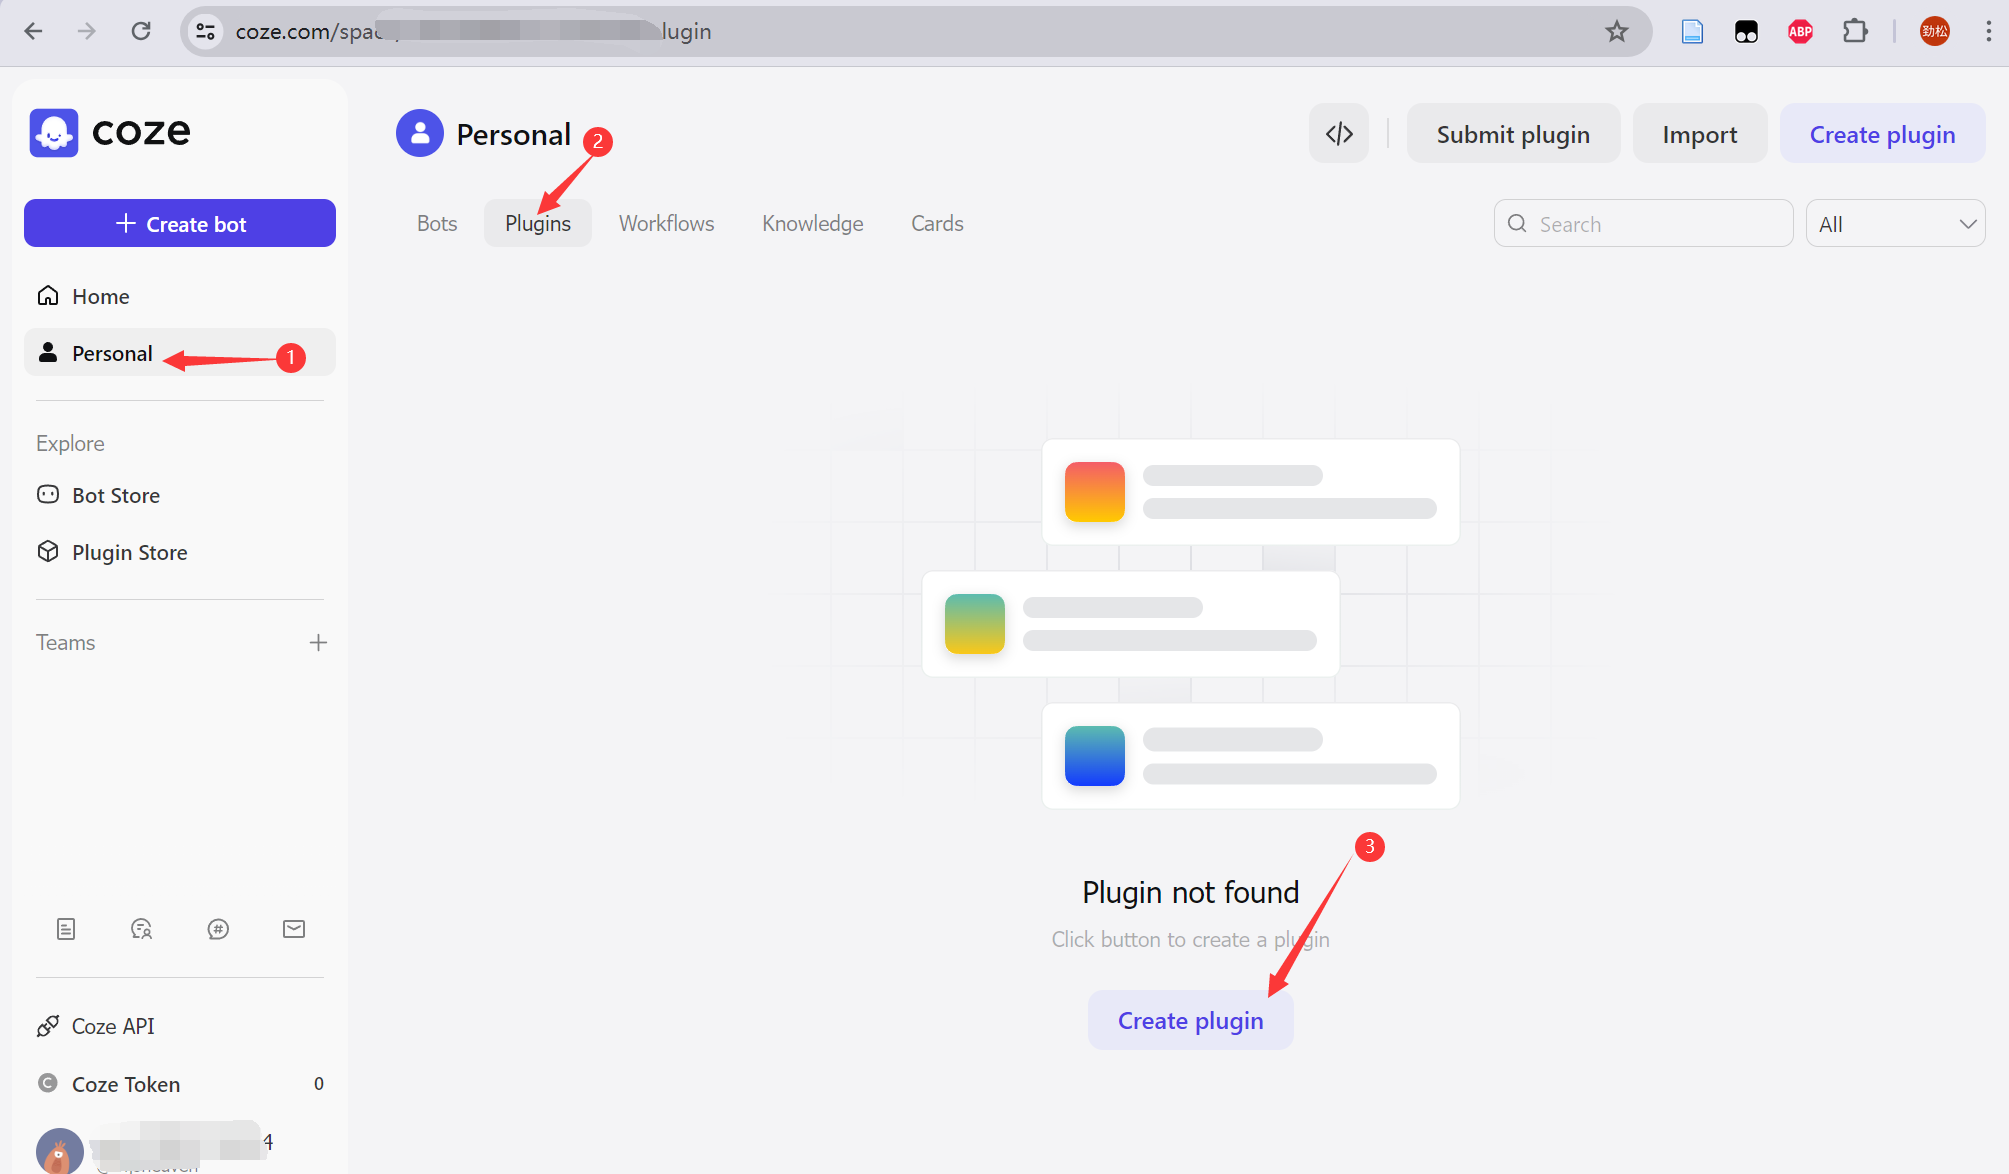Click the browser forward arrow
The image size is (2009, 1174).
pyautogui.click(x=87, y=31)
